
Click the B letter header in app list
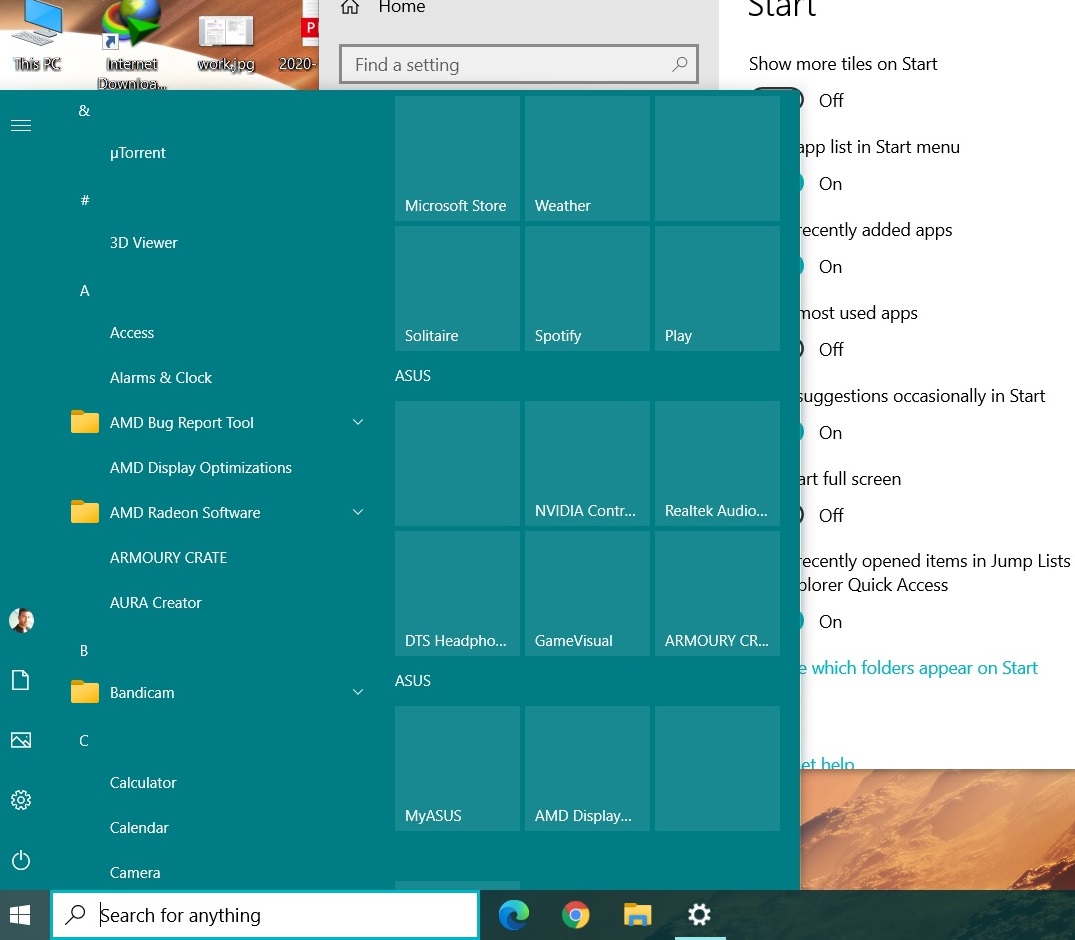(84, 650)
